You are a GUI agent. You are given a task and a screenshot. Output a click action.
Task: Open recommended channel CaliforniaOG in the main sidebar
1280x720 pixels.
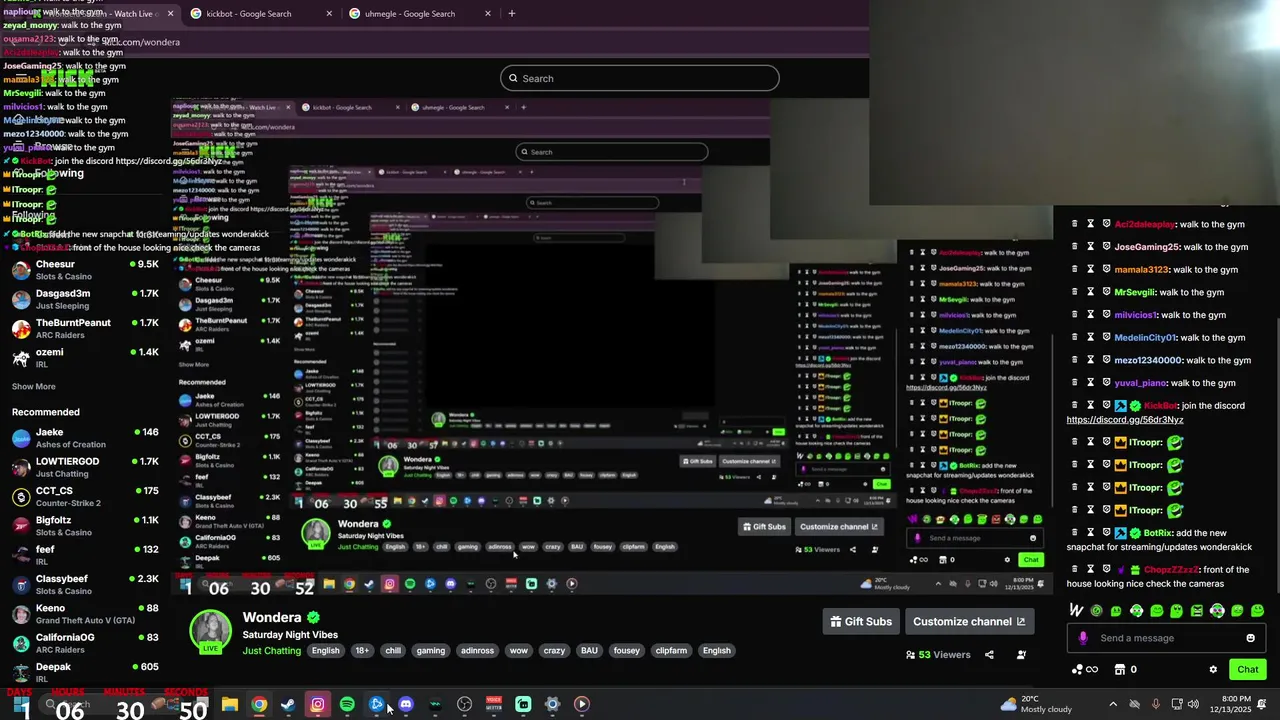pyautogui.click(x=86, y=643)
